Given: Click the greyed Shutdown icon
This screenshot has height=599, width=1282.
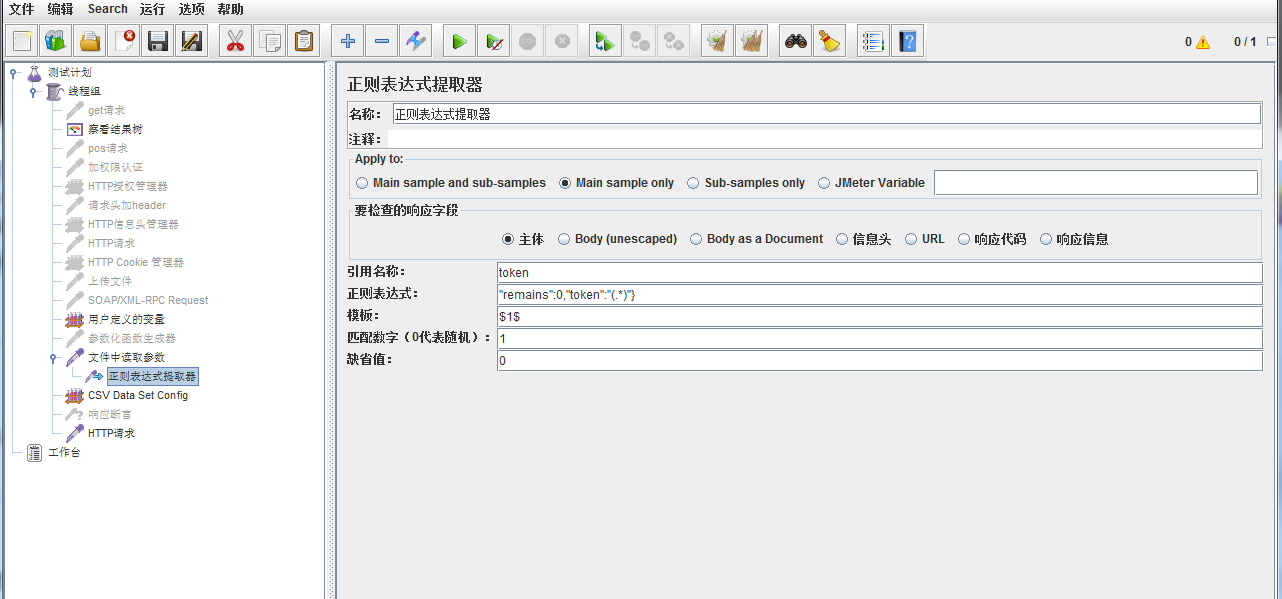Looking at the screenshot, I should tap(562, 41).
